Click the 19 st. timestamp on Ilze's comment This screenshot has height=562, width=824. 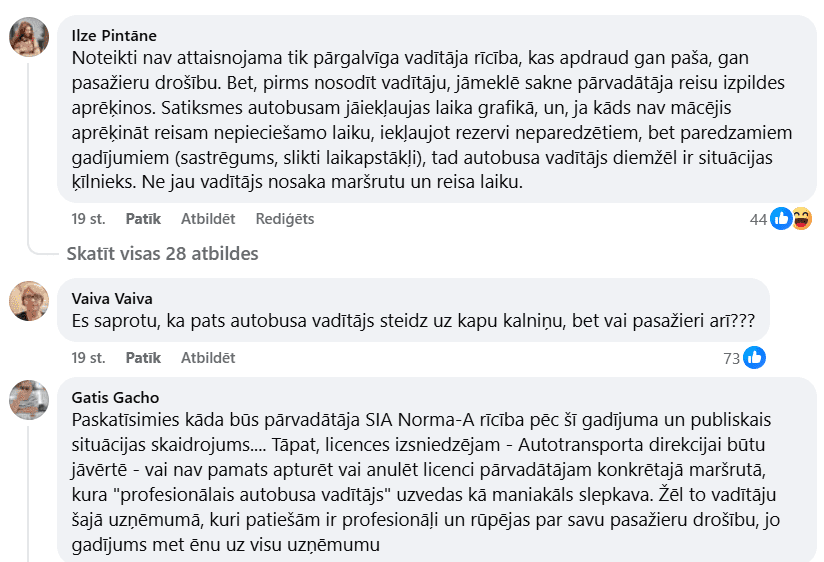88,219
